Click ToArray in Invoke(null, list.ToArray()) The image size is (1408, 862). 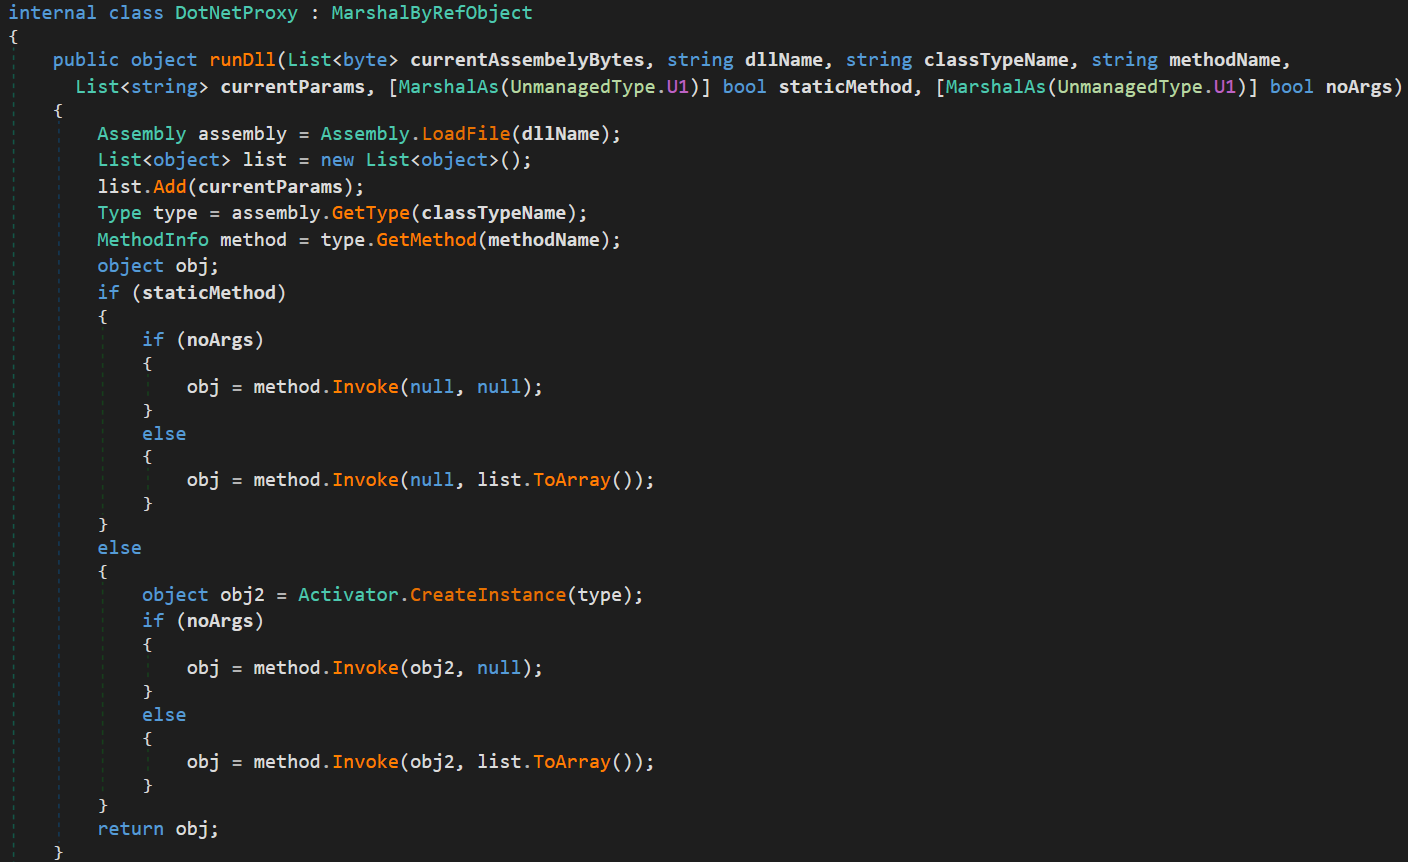(572, 480)
